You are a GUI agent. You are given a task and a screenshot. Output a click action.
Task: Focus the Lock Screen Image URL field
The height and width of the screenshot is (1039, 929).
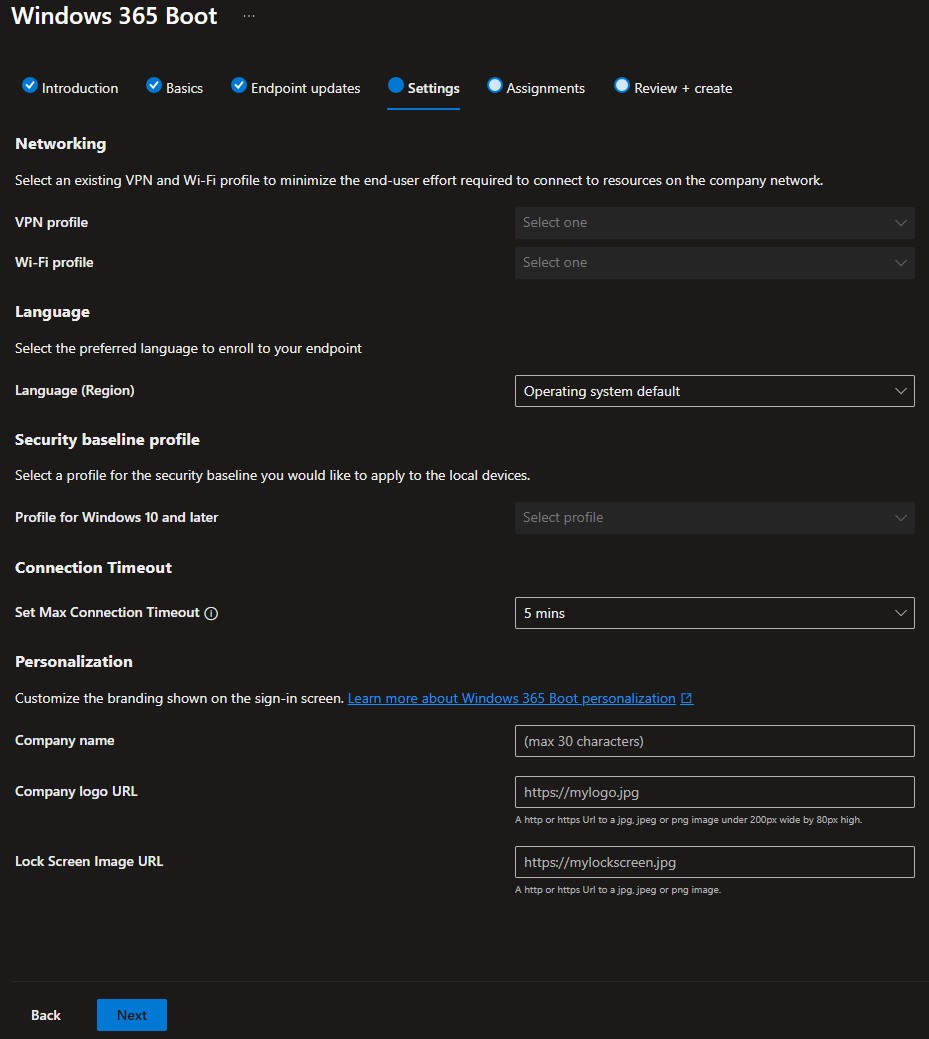click(x=714, y=862)
